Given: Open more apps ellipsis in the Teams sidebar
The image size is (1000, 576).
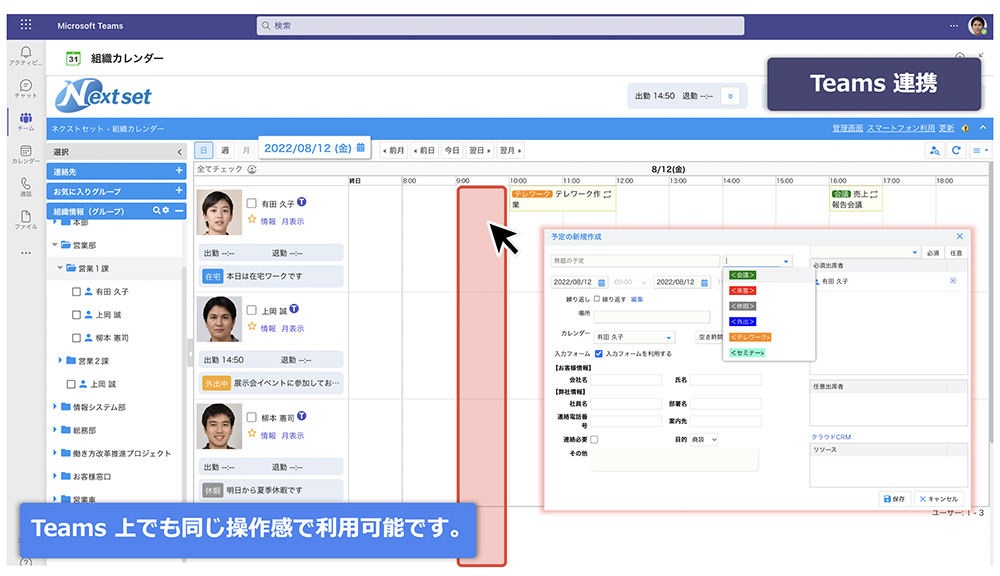Looking at the screenshot, I should (26, 253).
